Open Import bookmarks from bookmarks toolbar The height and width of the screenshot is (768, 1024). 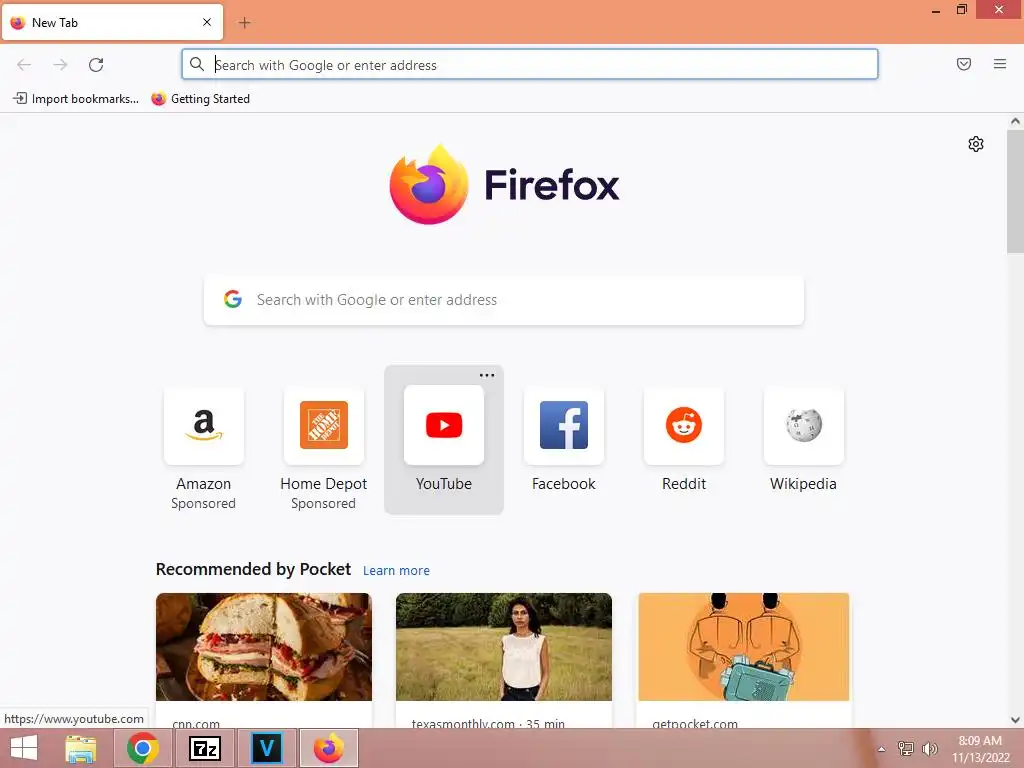(76, 99)
